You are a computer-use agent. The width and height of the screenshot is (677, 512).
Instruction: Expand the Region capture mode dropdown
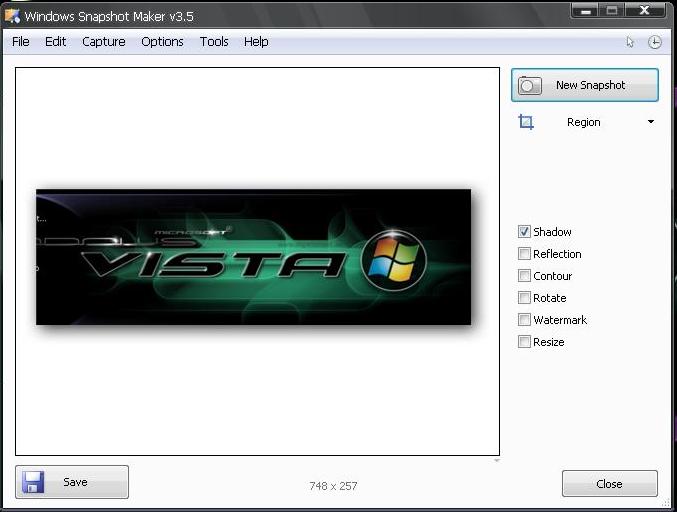(x=651, y=122)
